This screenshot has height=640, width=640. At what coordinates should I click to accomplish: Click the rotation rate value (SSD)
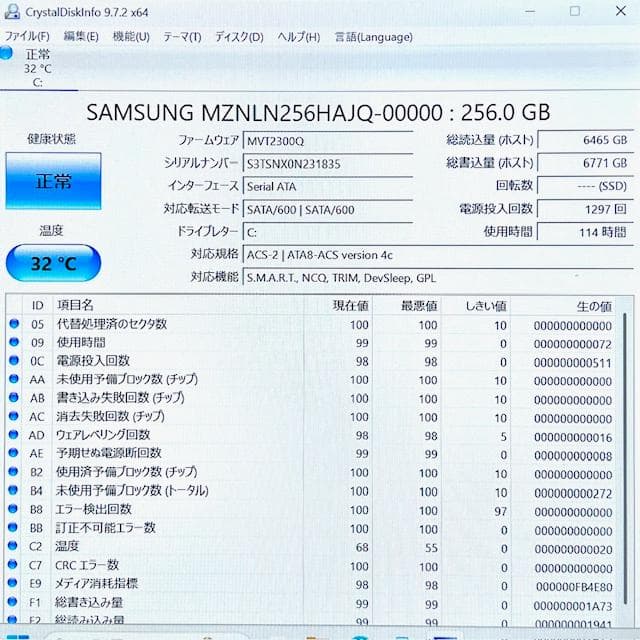[585, 186]
